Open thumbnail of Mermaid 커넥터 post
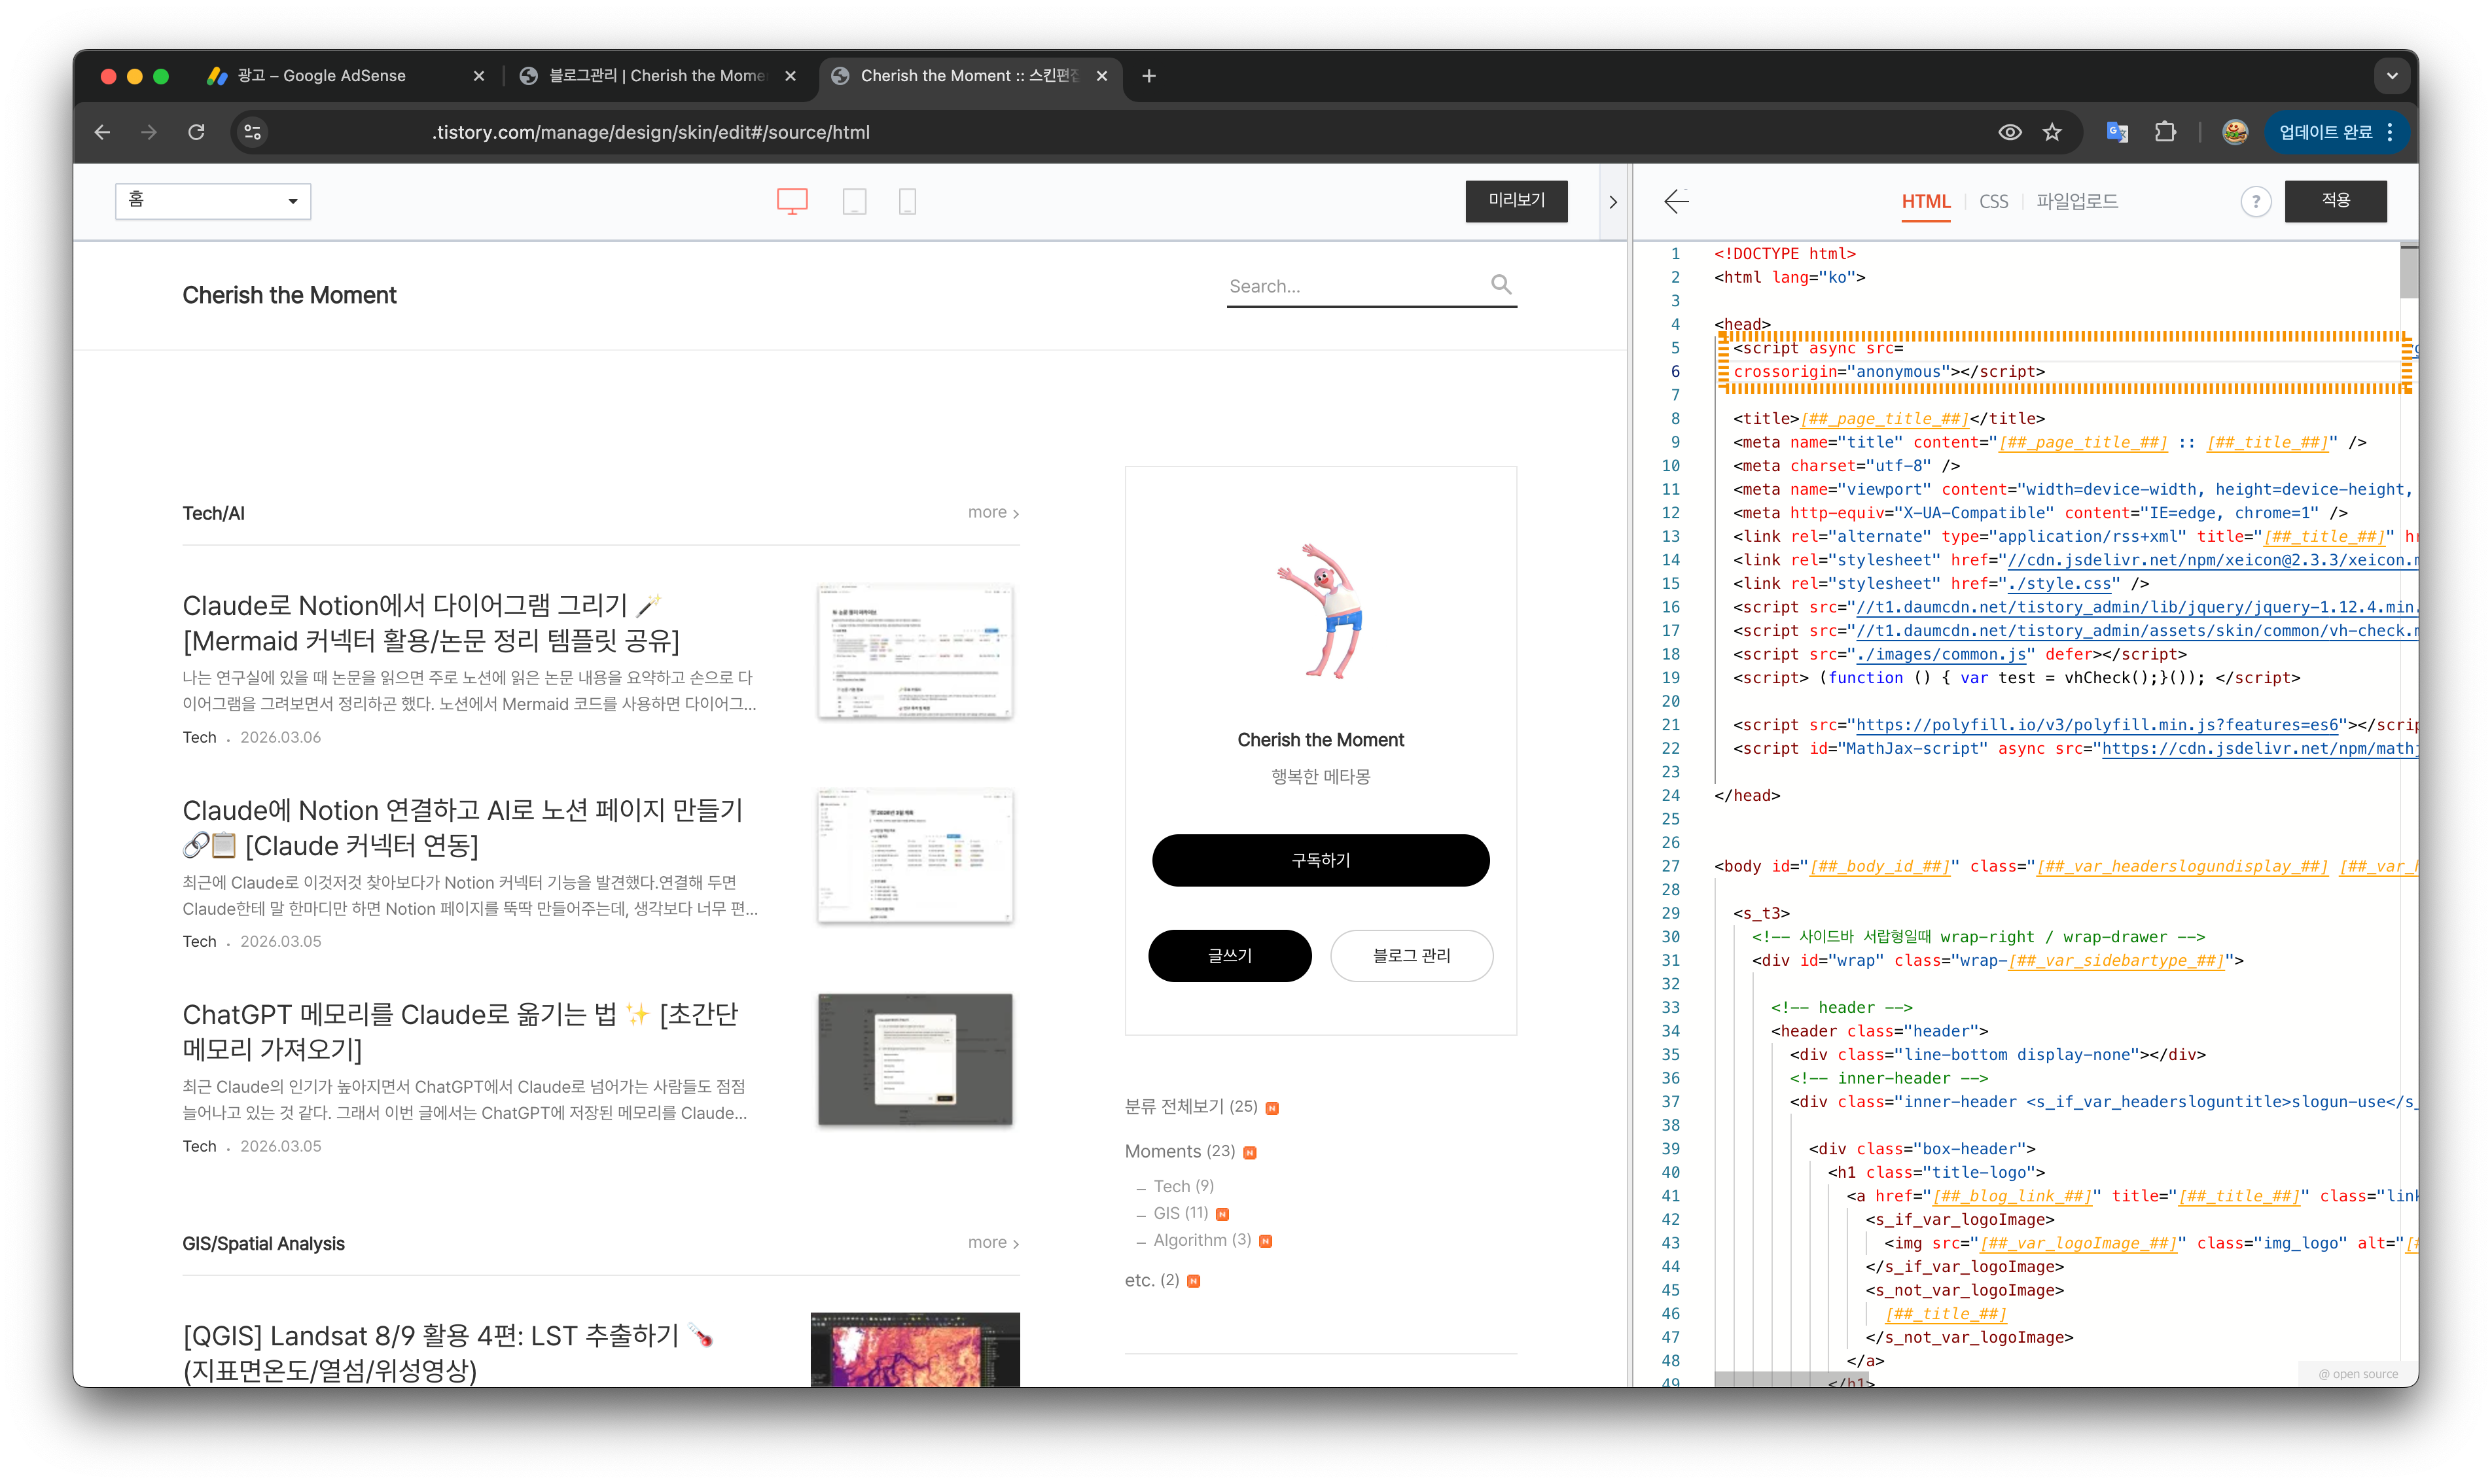This screenshot has width=2492, height=1484. (915, 651)
